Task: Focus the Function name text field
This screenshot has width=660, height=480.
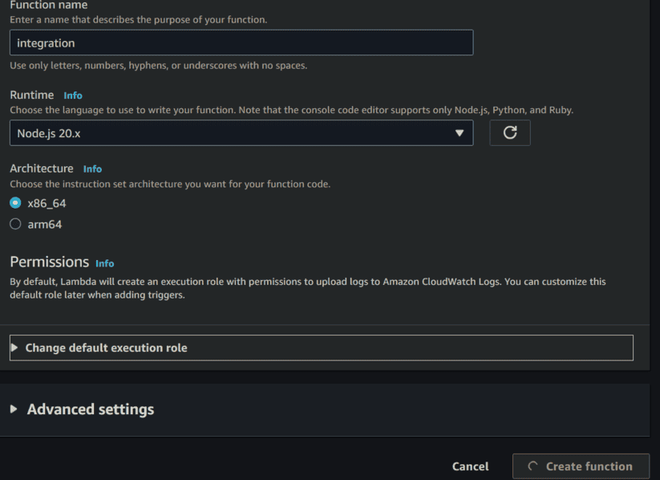Action: coord(240,43)
